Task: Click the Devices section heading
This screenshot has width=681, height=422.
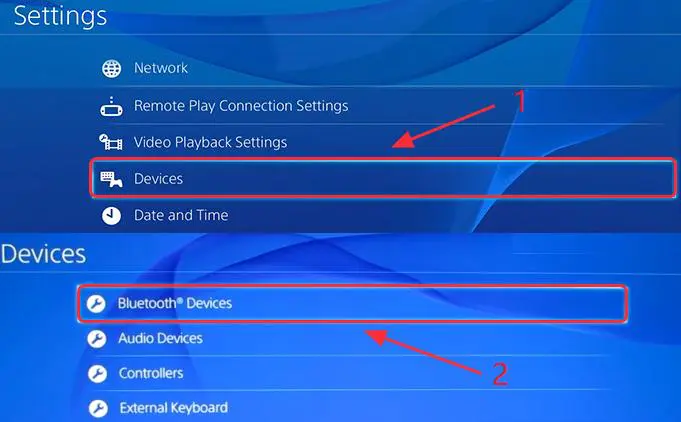Action: [43, 254]
